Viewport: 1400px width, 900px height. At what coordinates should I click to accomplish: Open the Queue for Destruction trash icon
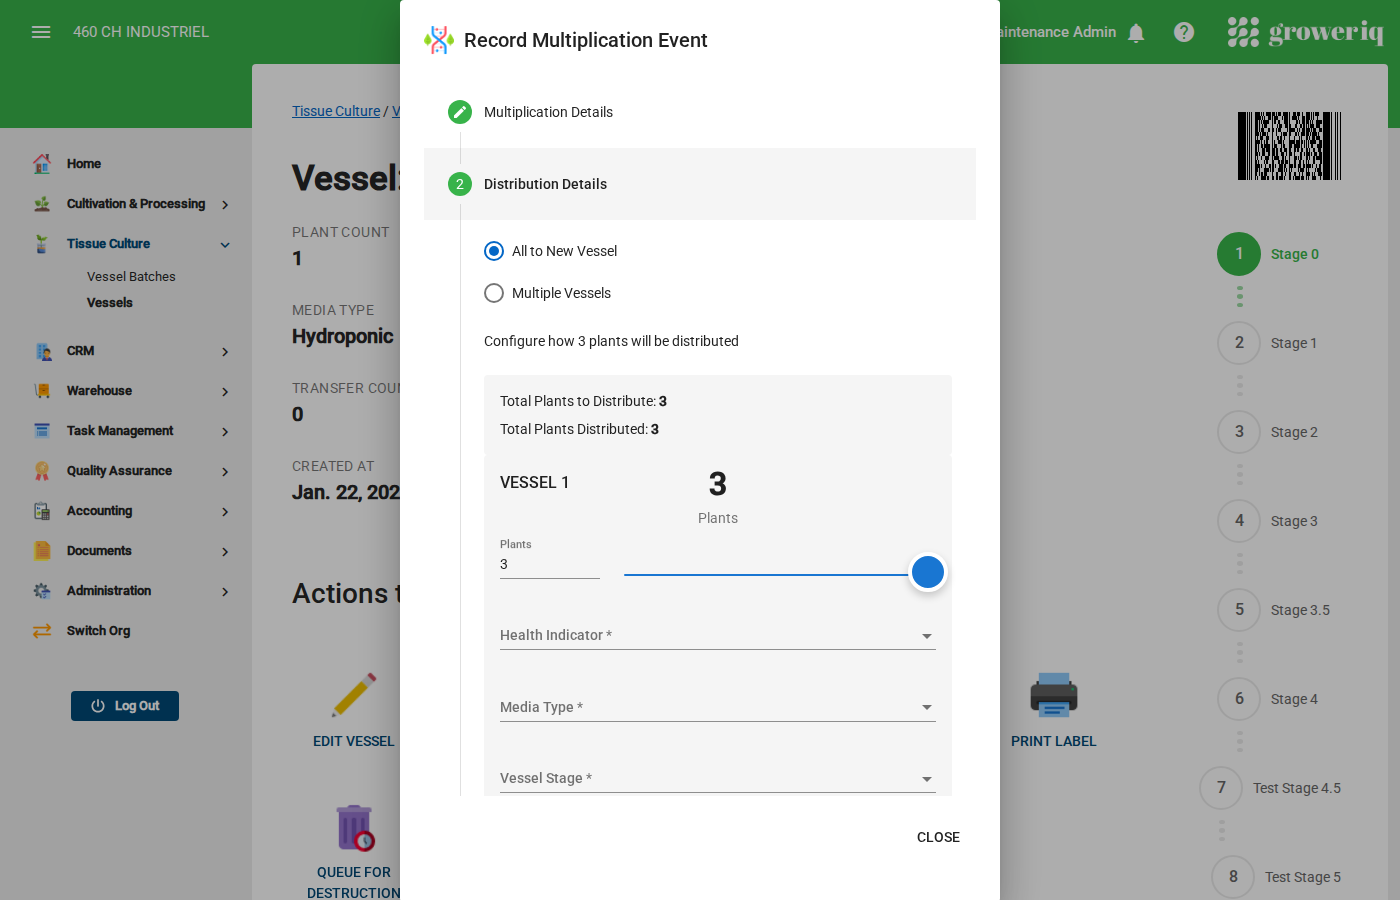click(354, 827)
